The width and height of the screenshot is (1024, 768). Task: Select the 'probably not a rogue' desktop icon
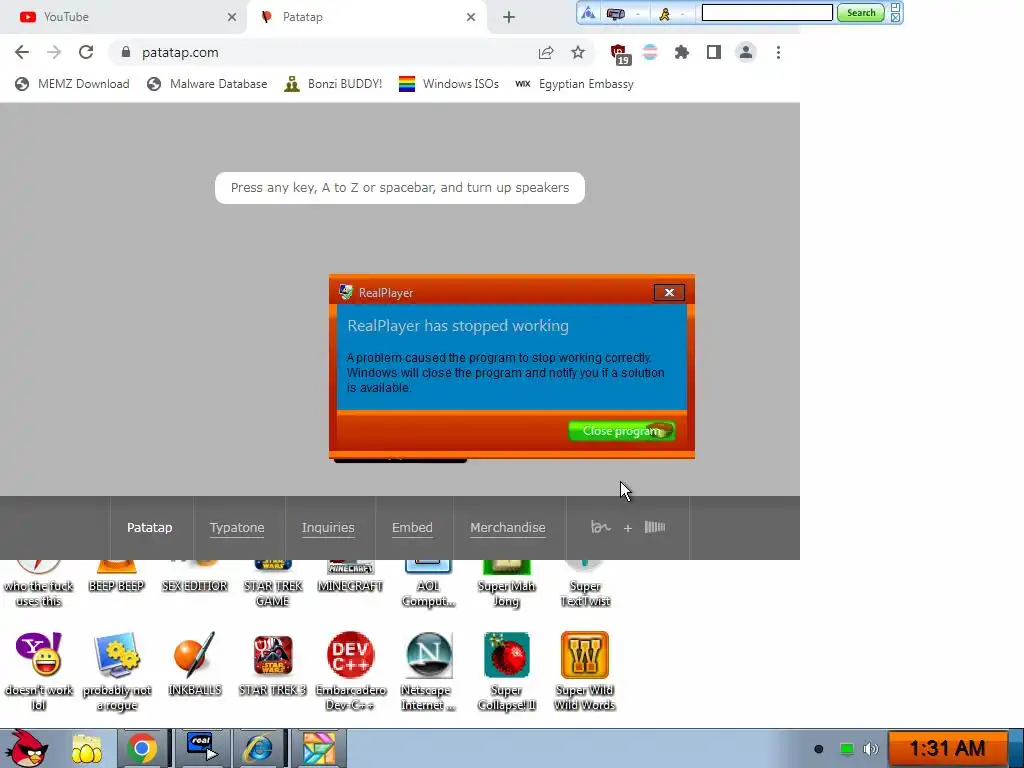pyautogui.click(x=117, y=671)
